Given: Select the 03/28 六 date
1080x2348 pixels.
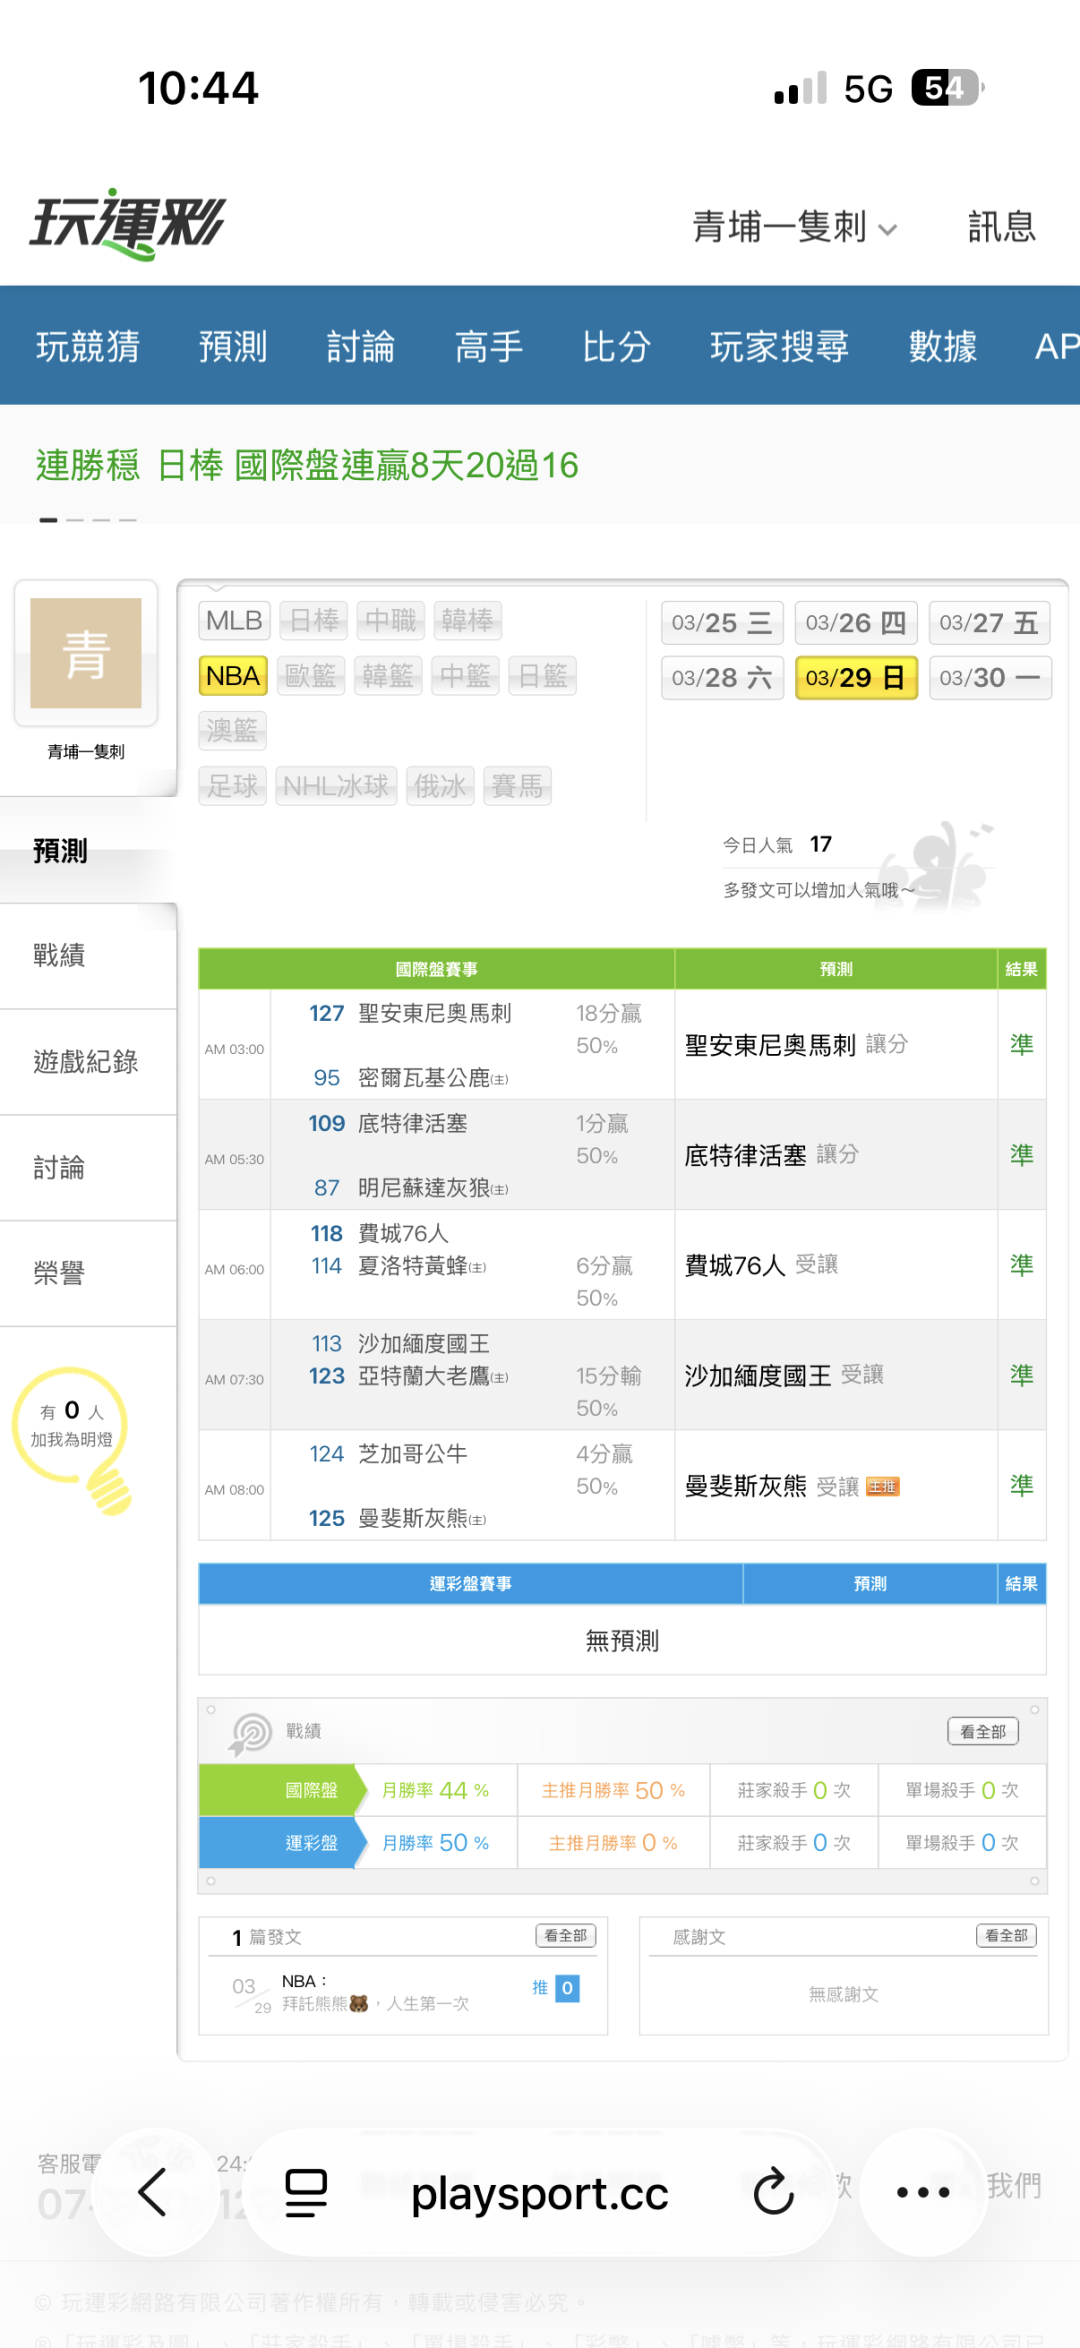Looking at the screenshot, I should click(722, 678).
